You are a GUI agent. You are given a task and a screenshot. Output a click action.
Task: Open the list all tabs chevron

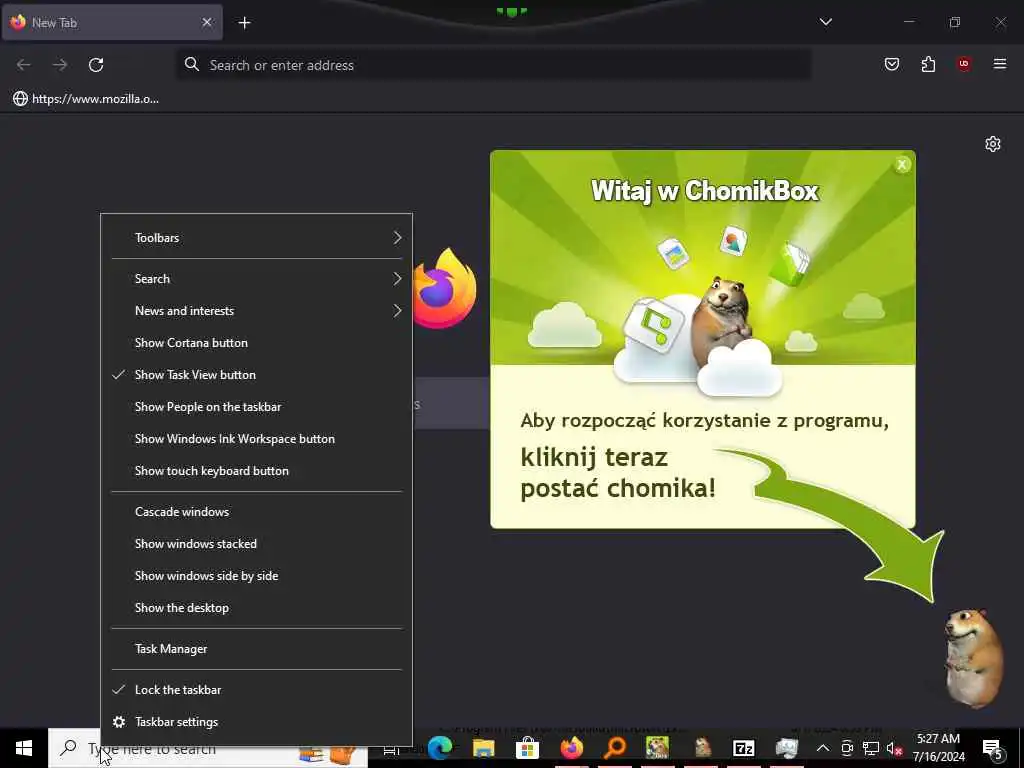[x=825, y=22]
